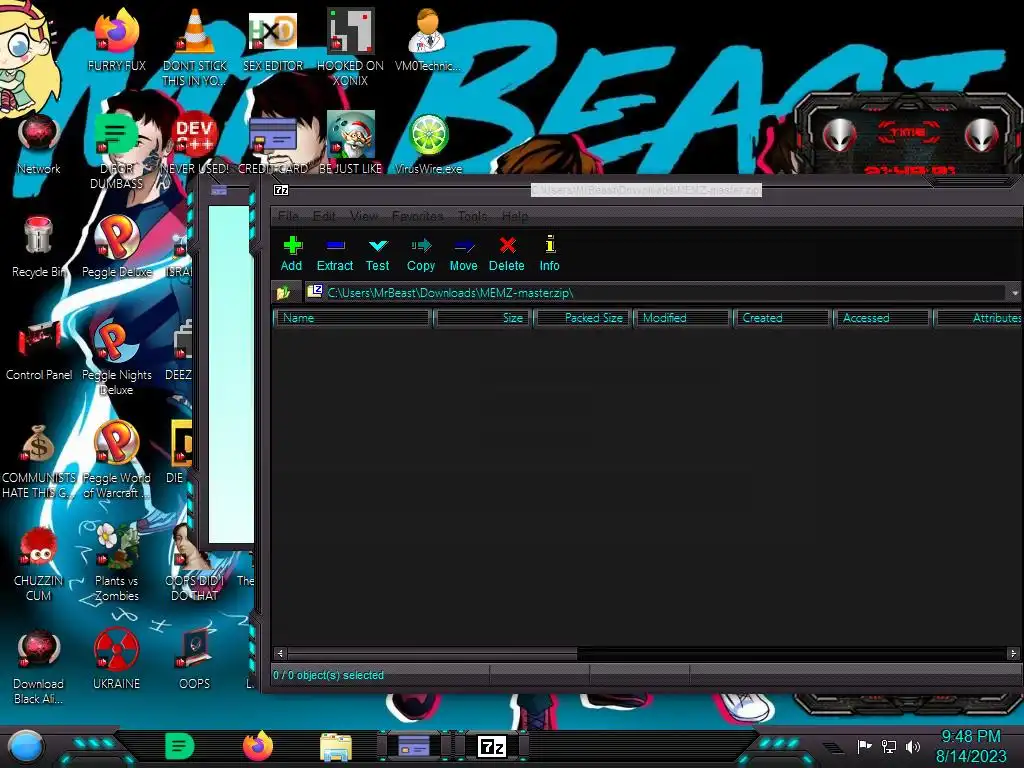Sort by the Accessed column header
This screenshot has height=768, width=1024.
point(882,318)
